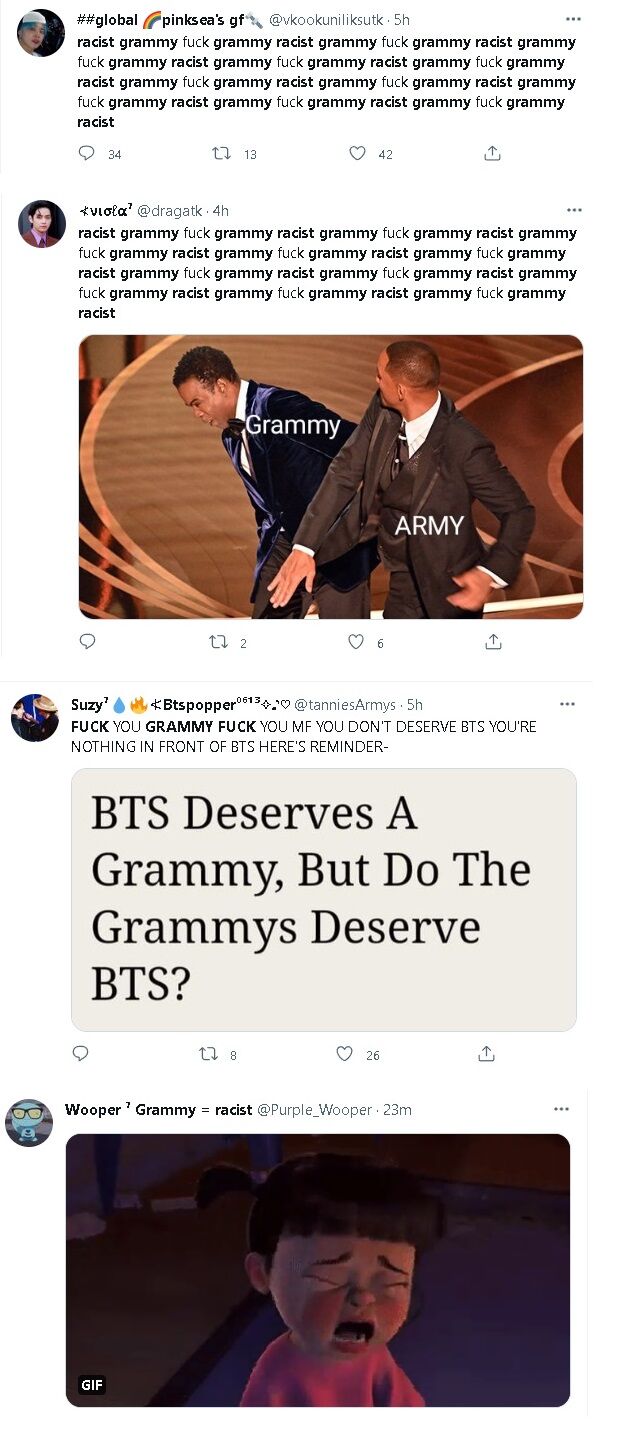The image size is (642, 1436).
Task: Share Suzy's BTS Deserves A Grammy tweet
Action: [486, 1053]
